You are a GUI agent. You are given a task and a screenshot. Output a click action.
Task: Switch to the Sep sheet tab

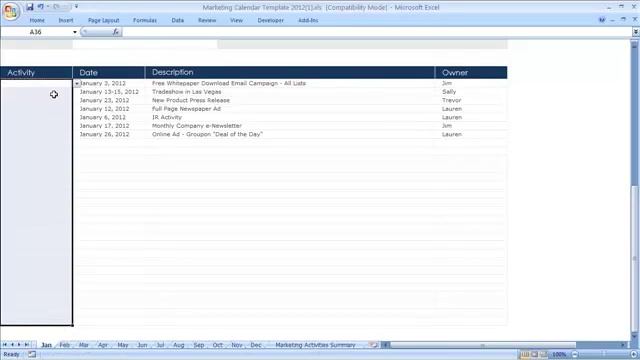pos(199,345)
